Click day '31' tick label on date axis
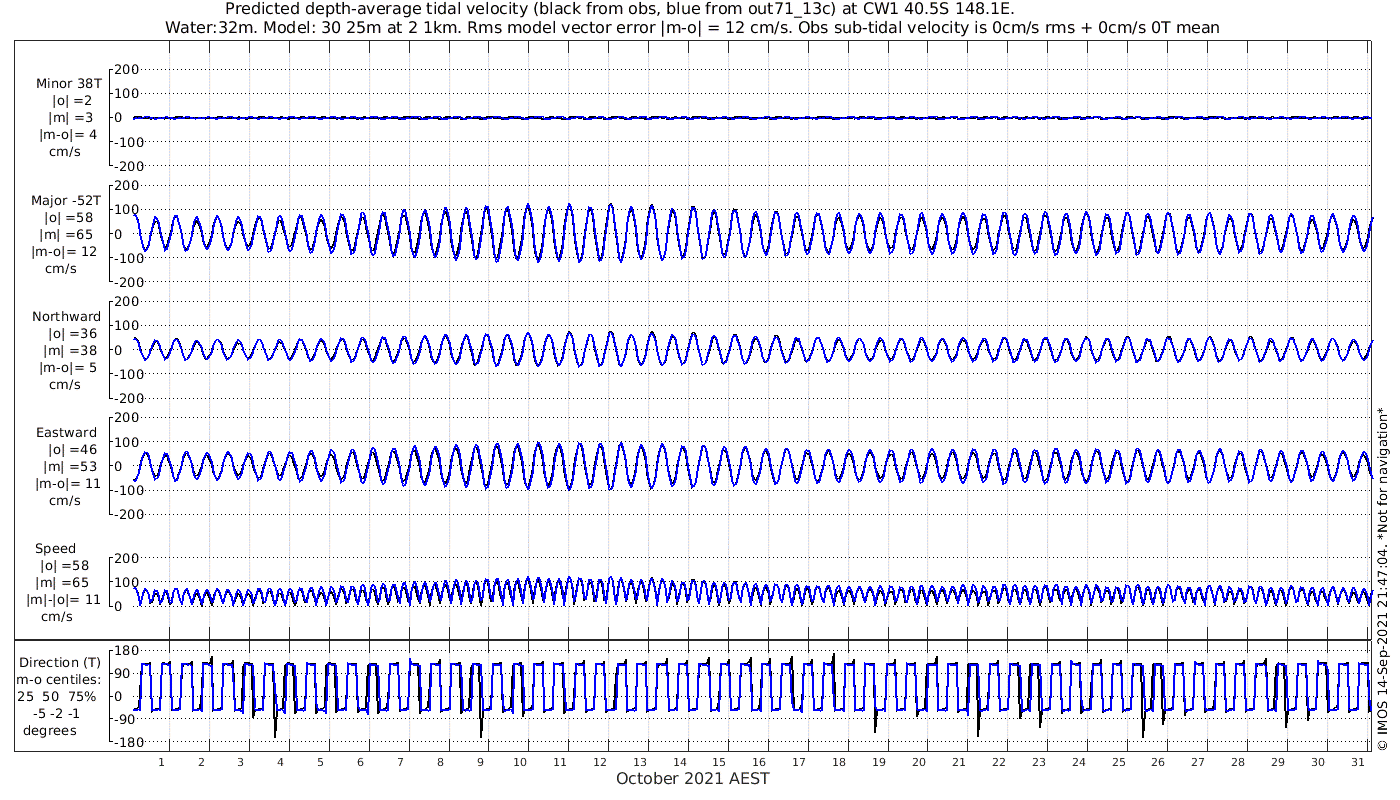Screen dimensions: 1400x800 coord(1358,762)
